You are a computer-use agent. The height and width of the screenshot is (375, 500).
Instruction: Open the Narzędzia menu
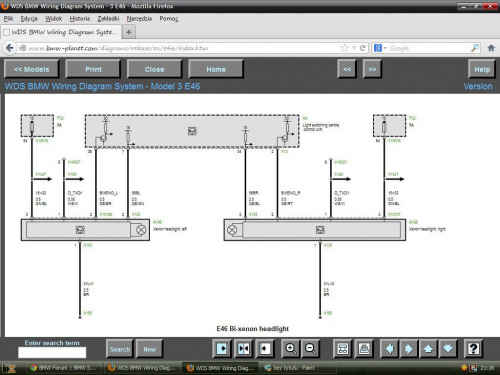coord(139,19)
